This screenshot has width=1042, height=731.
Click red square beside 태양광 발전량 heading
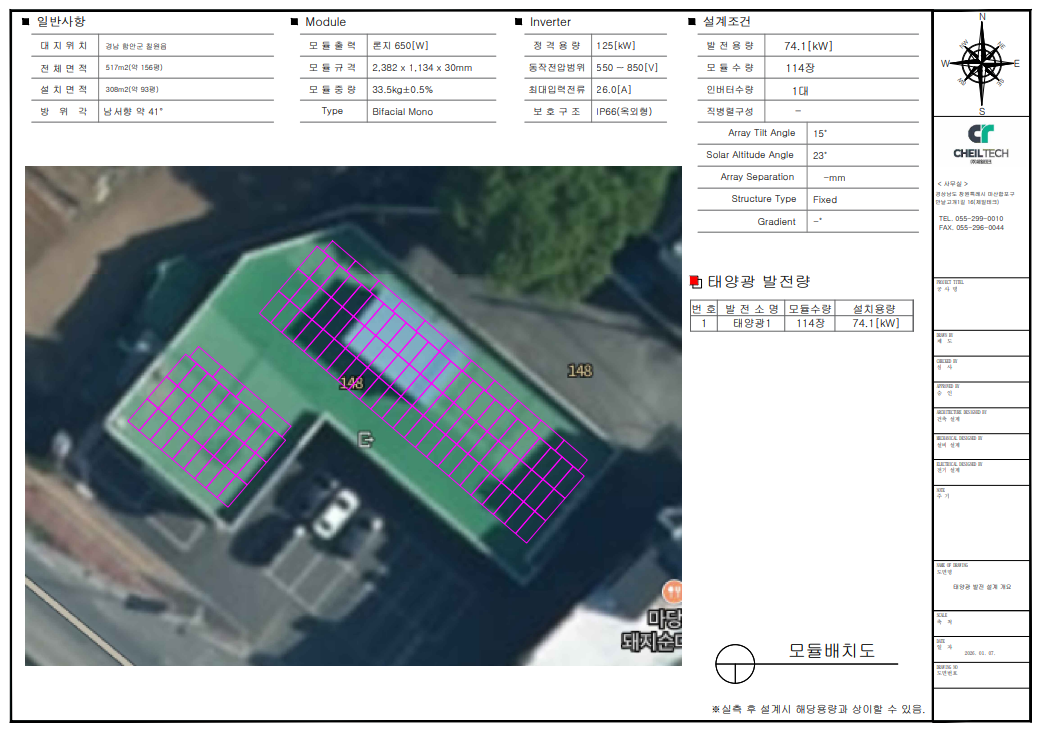point(696,282)
